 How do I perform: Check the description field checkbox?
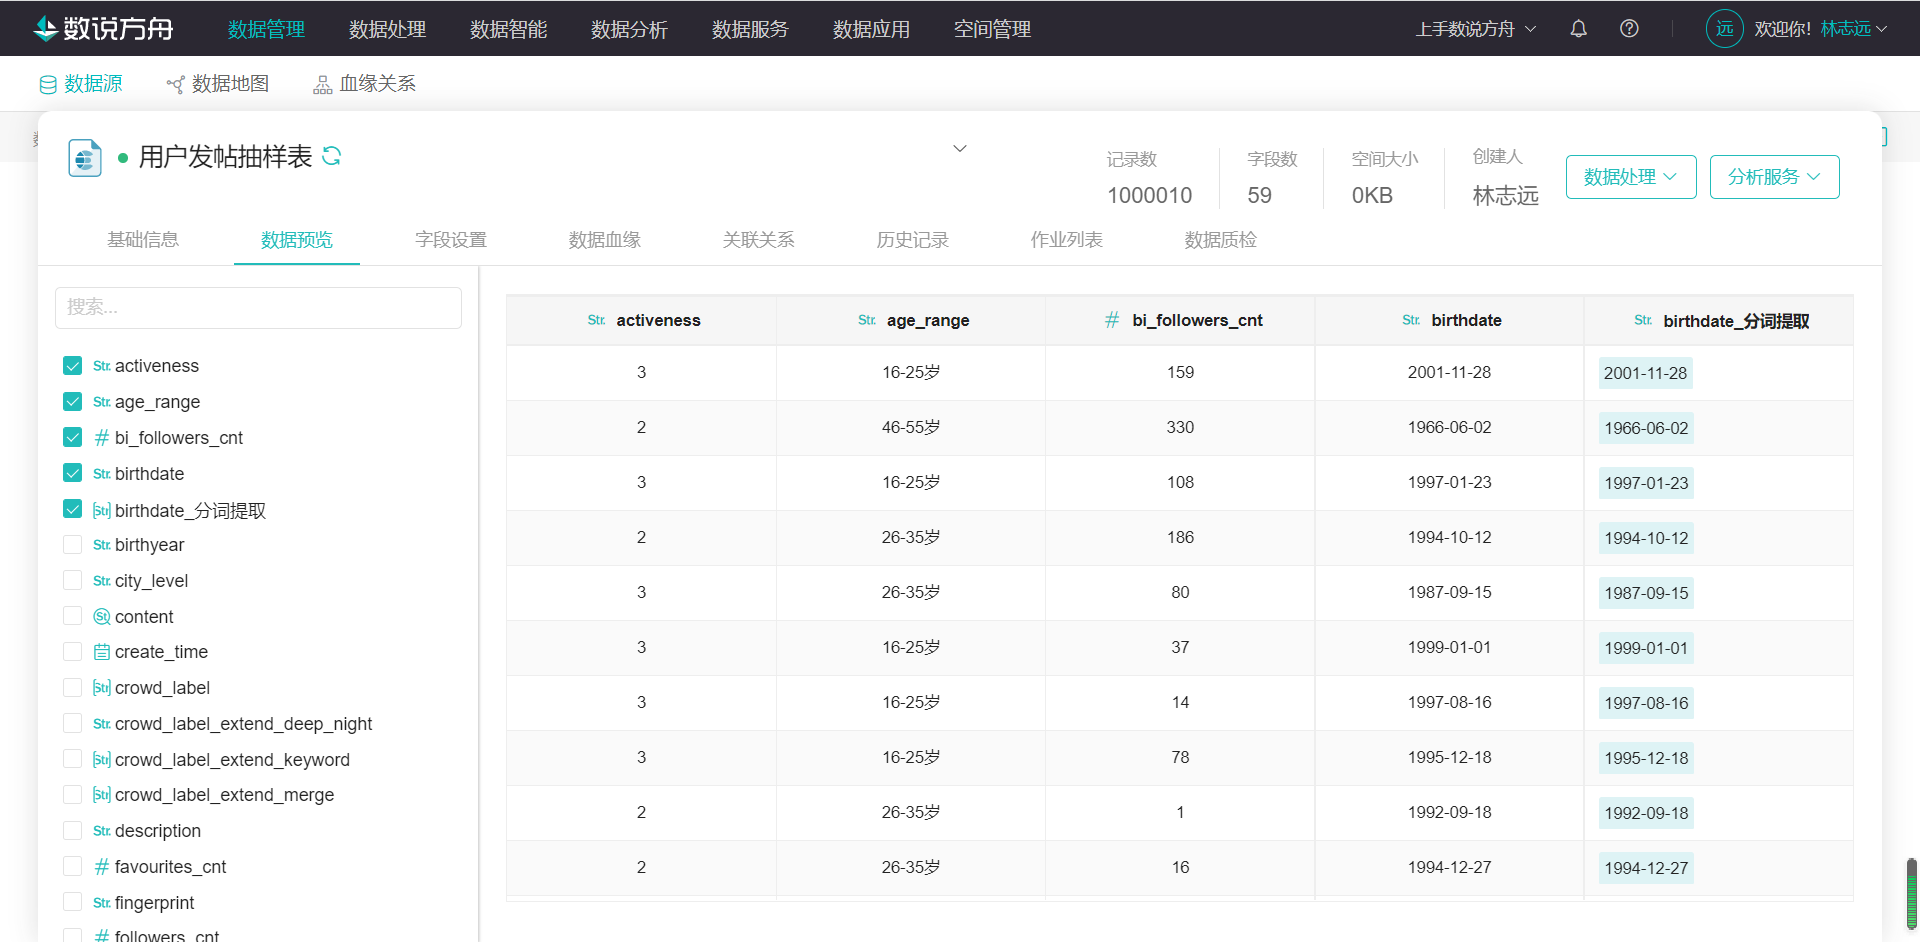[72, 831]
